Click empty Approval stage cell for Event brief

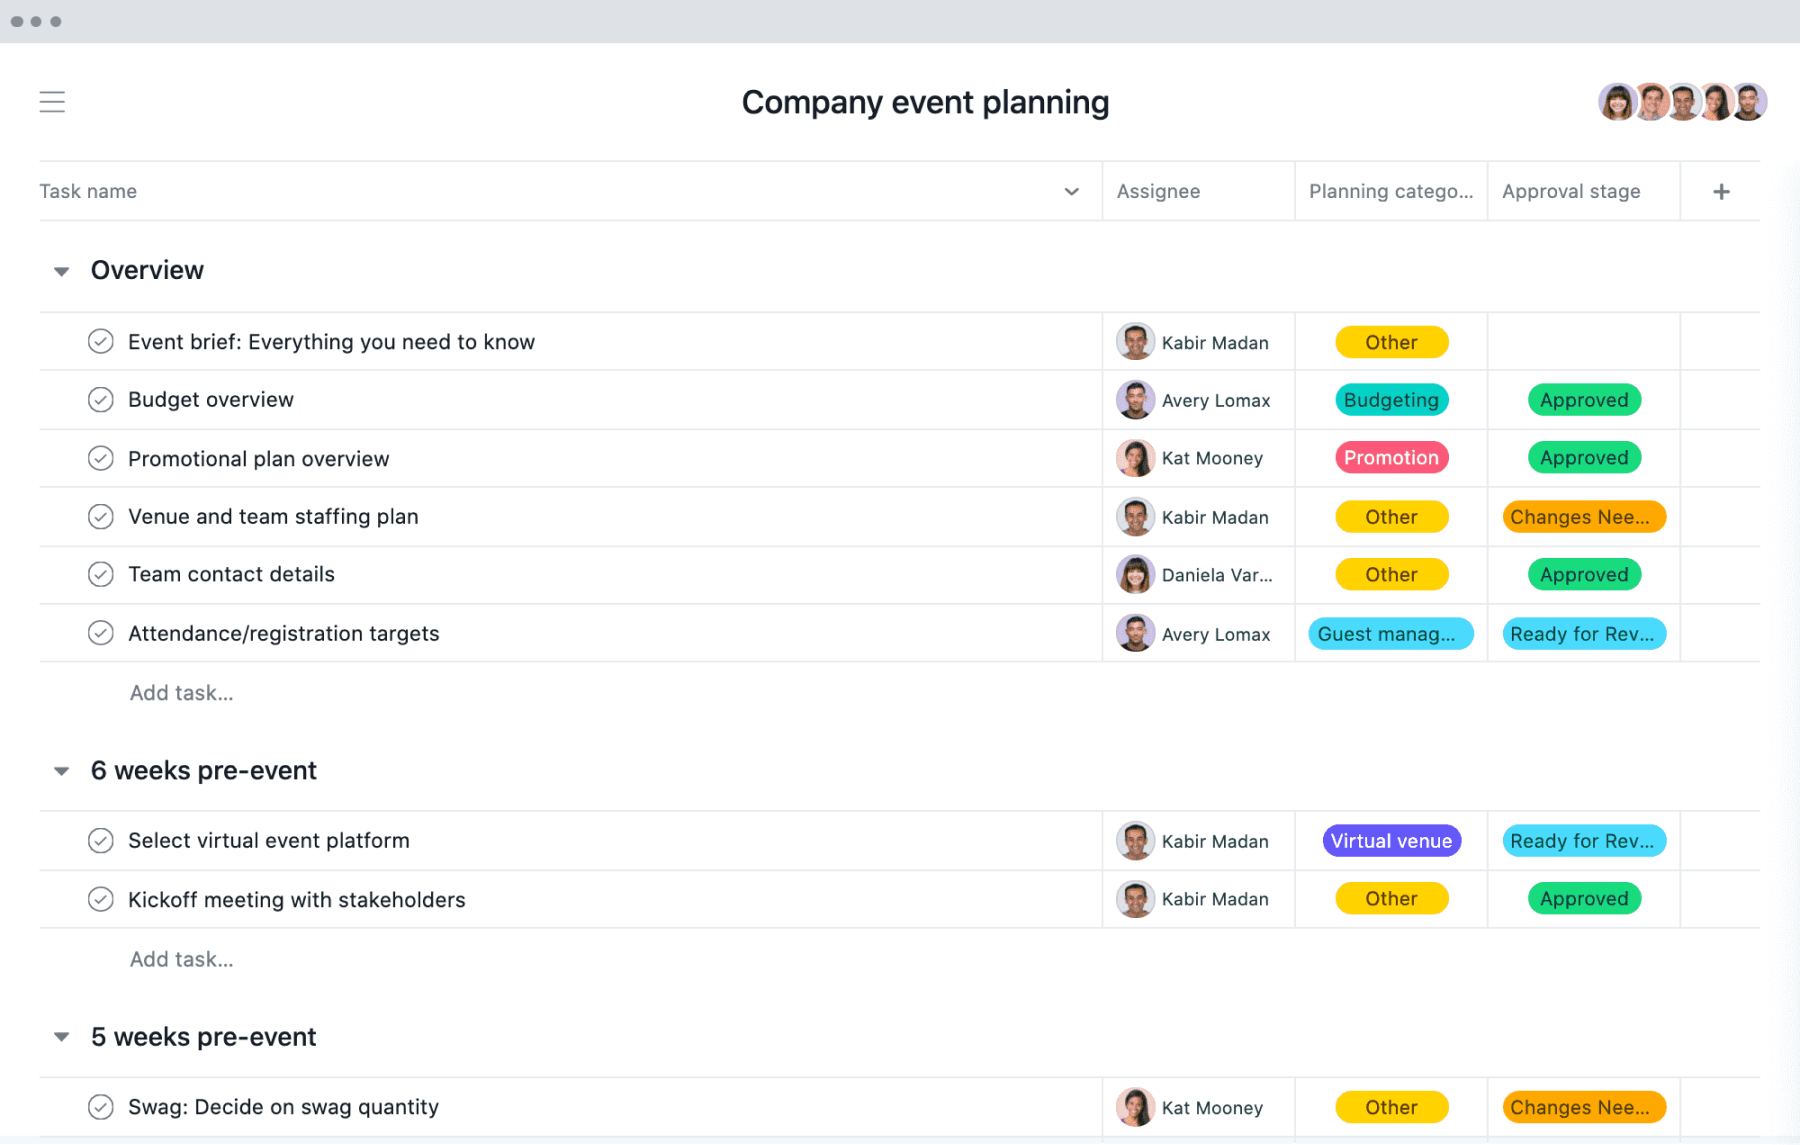click(x=1583, y=342)
